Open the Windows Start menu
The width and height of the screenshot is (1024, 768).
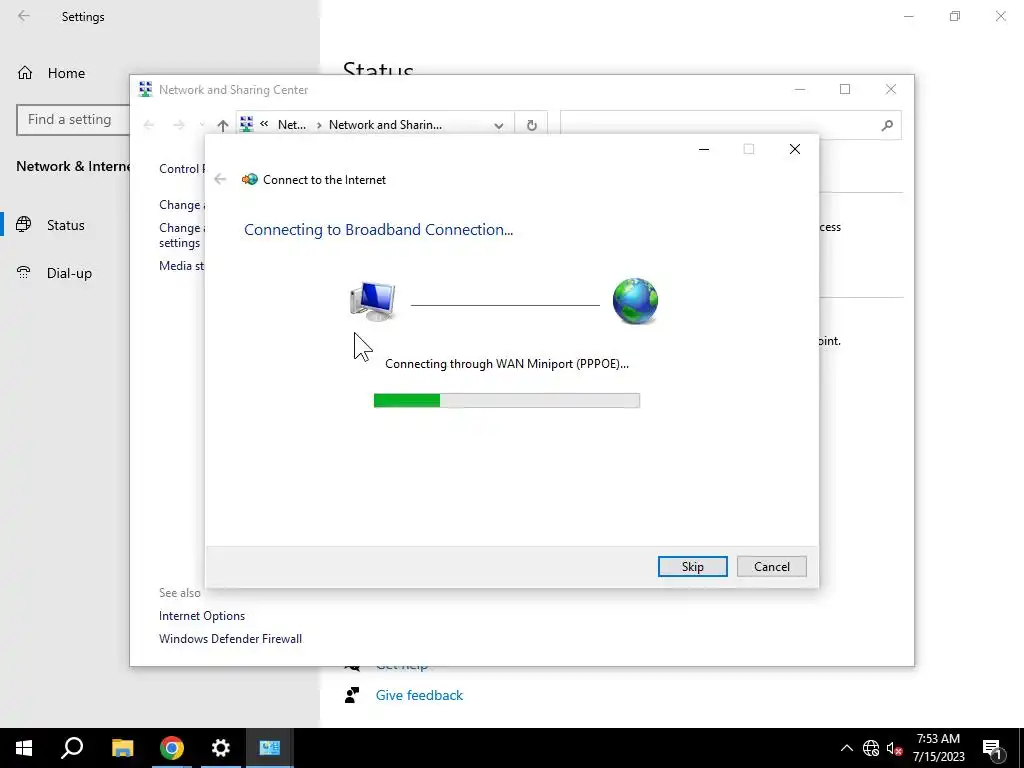(24, 748)
